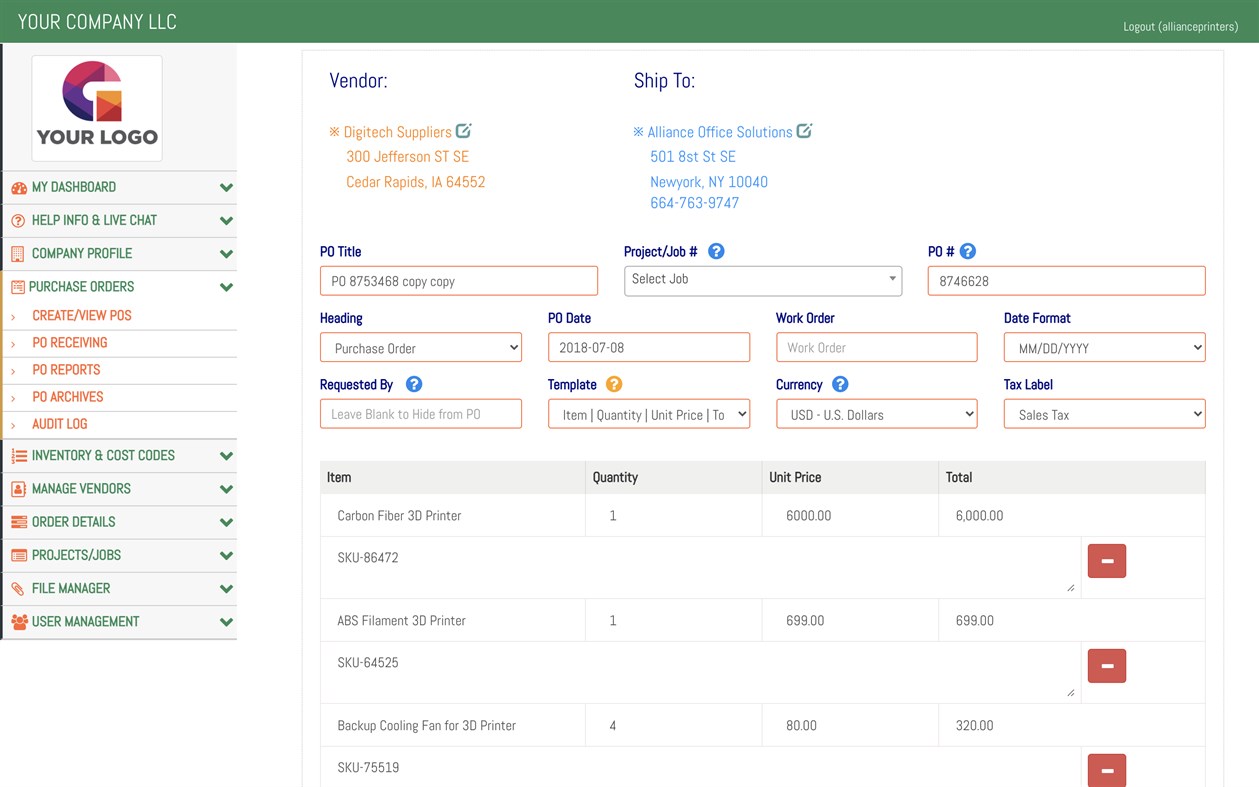Change the Tax Label dropdown selection
This screenshot has height=787, width=1259.
point(1103,413)
